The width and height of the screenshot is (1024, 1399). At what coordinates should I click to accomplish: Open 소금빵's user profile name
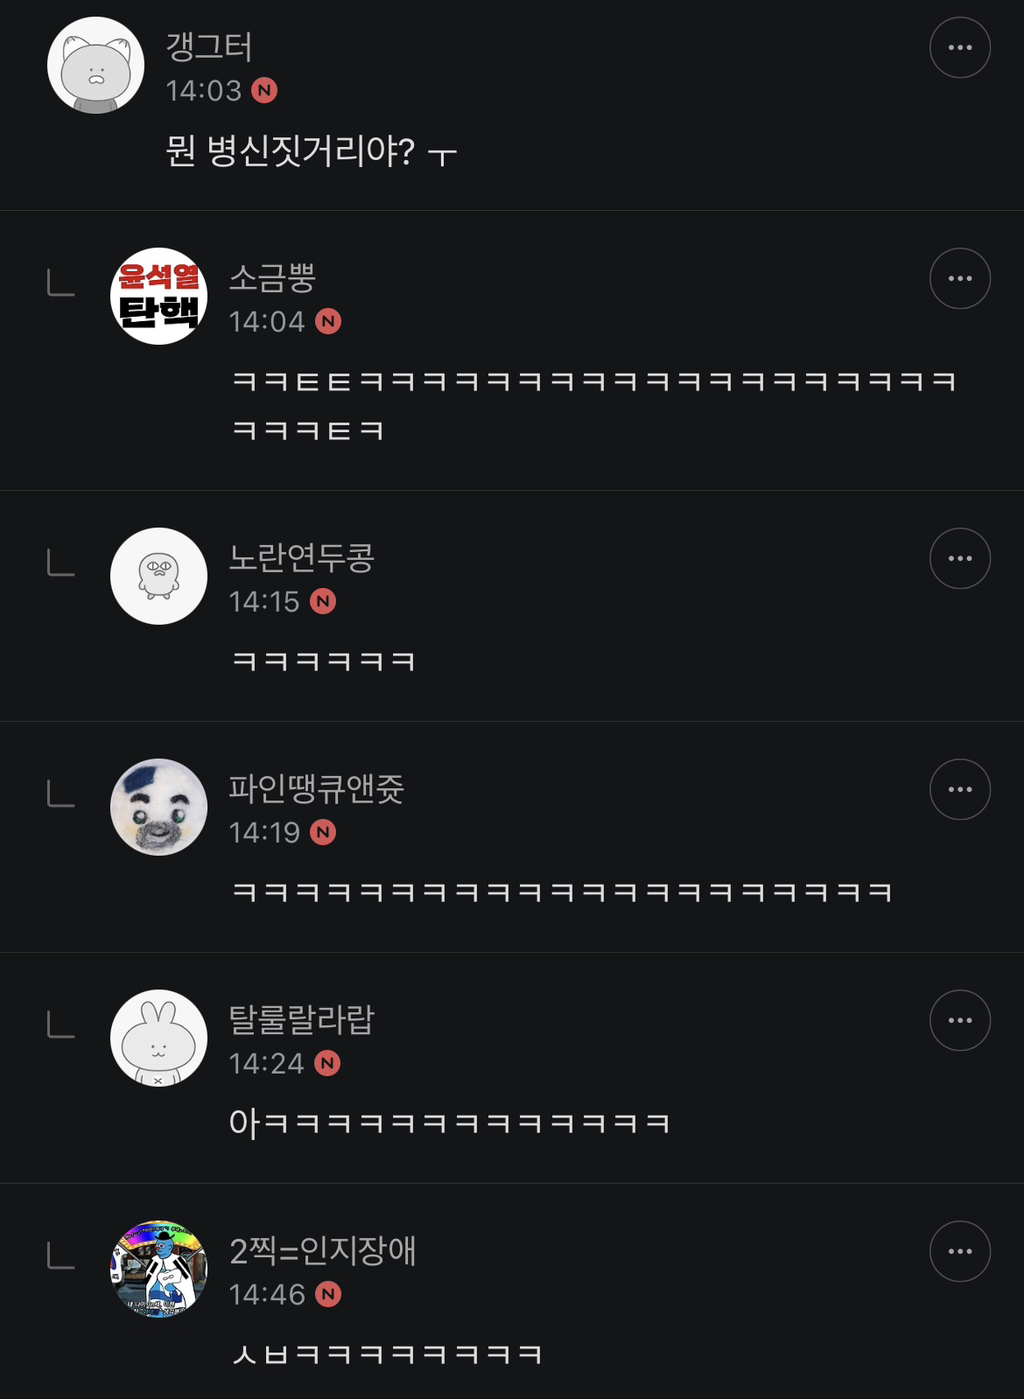click(x=272, y=278)
